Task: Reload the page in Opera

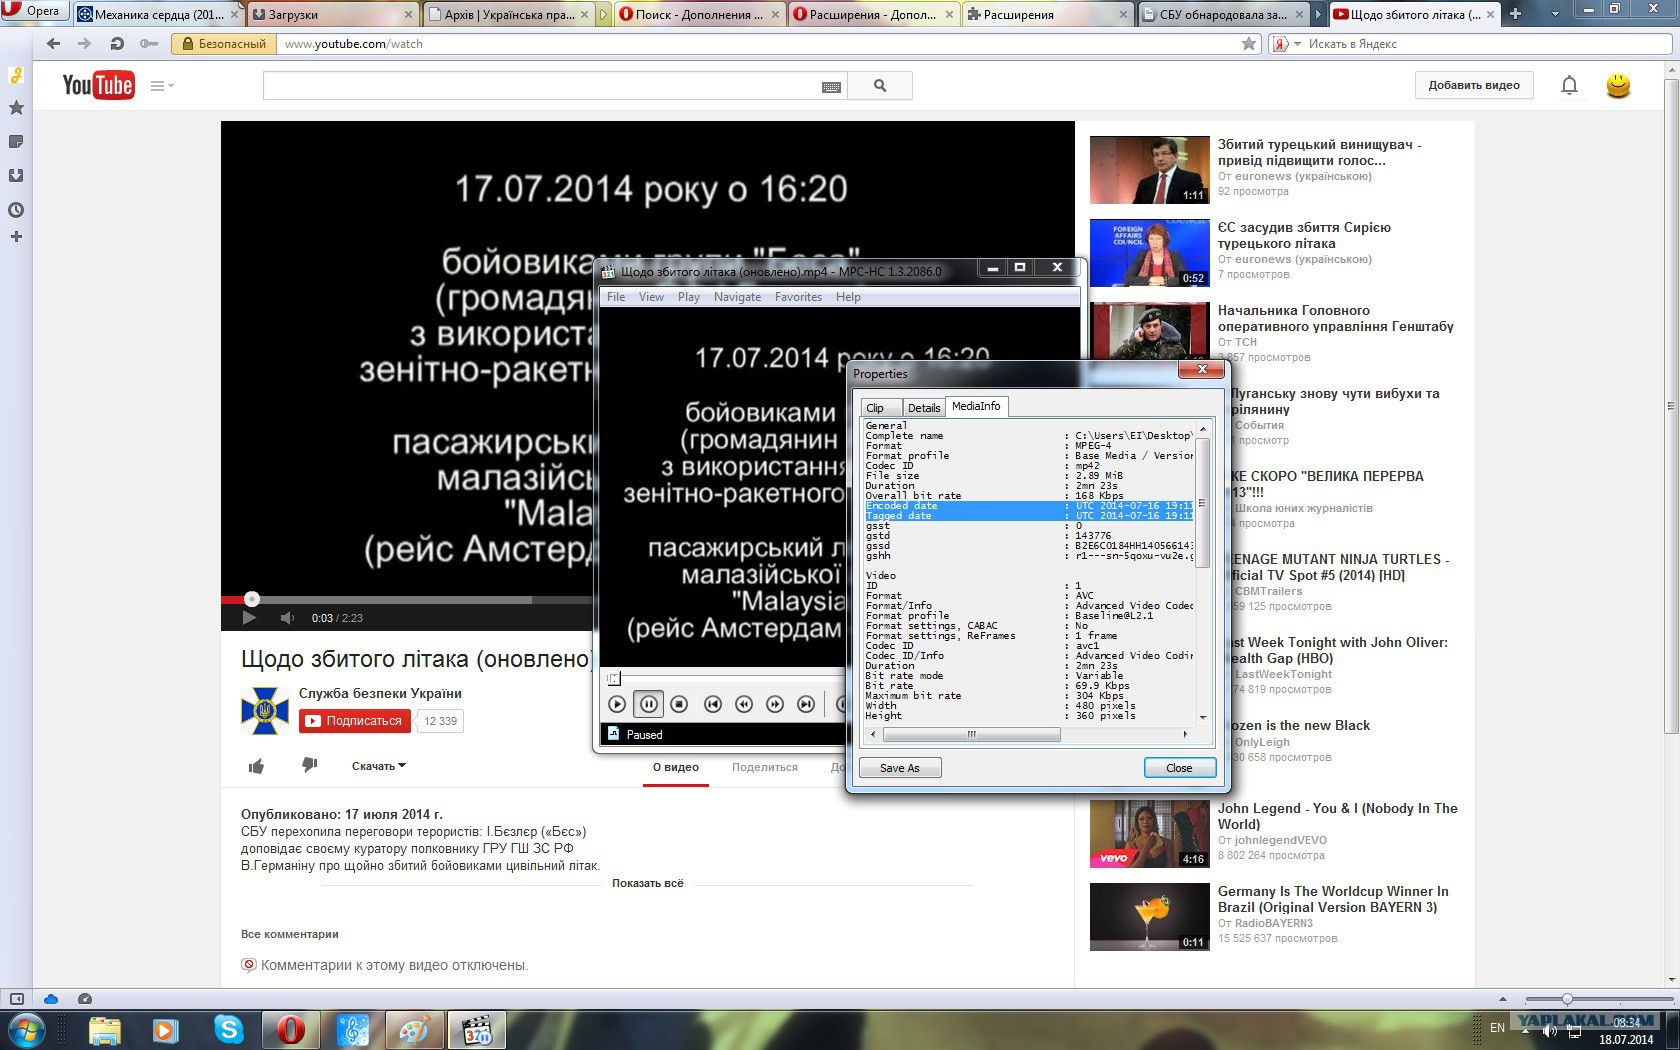Action: pyautogui.click(x=117, y=44)
